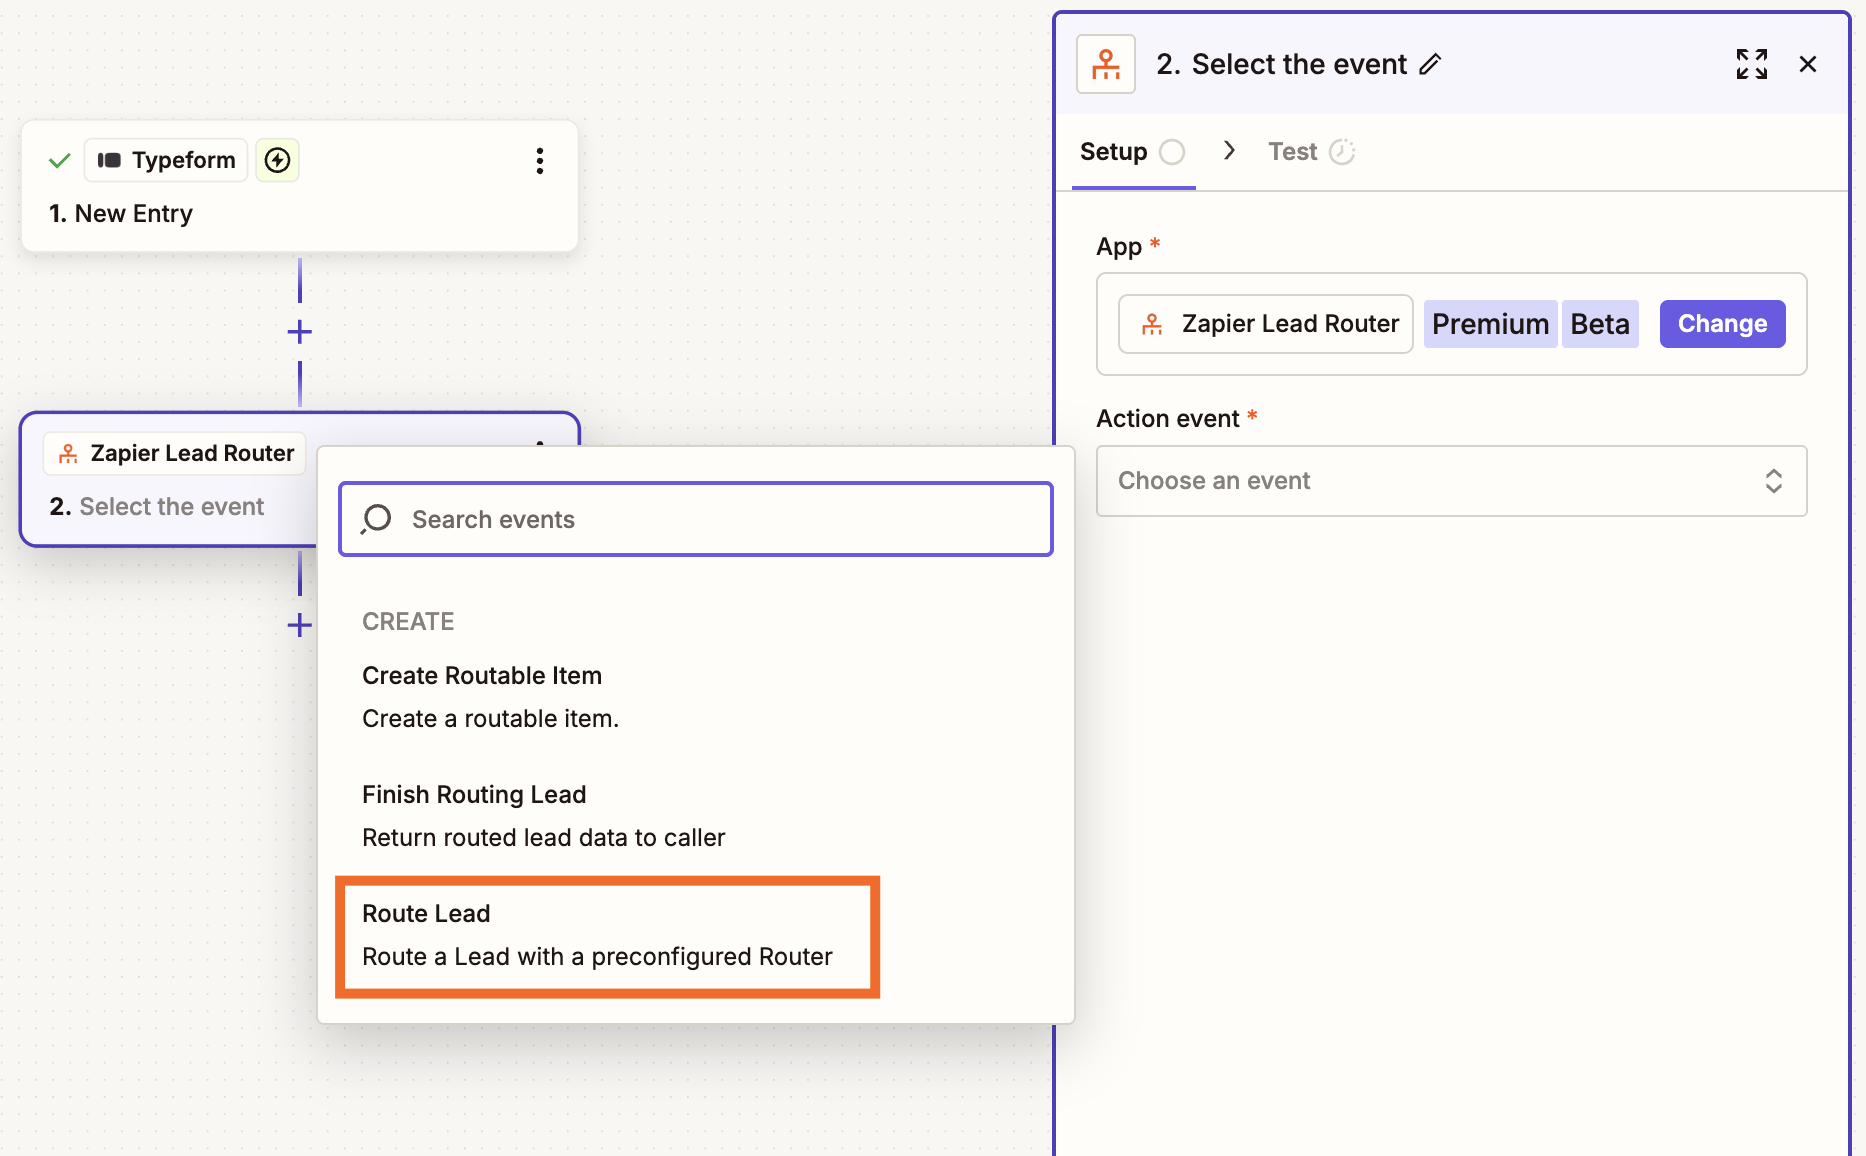Click the magnifier icon in Search events

pyautogui.click(x=377, y=519)
